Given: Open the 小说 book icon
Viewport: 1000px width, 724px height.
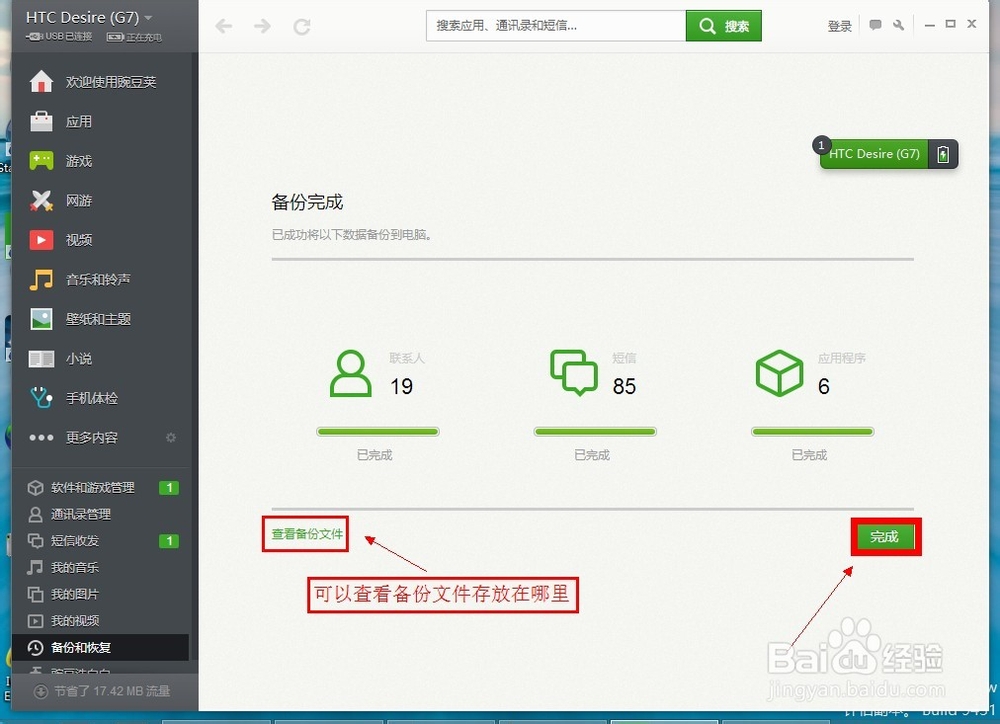Looking at the screenshot, I should [x=41, y=358].
